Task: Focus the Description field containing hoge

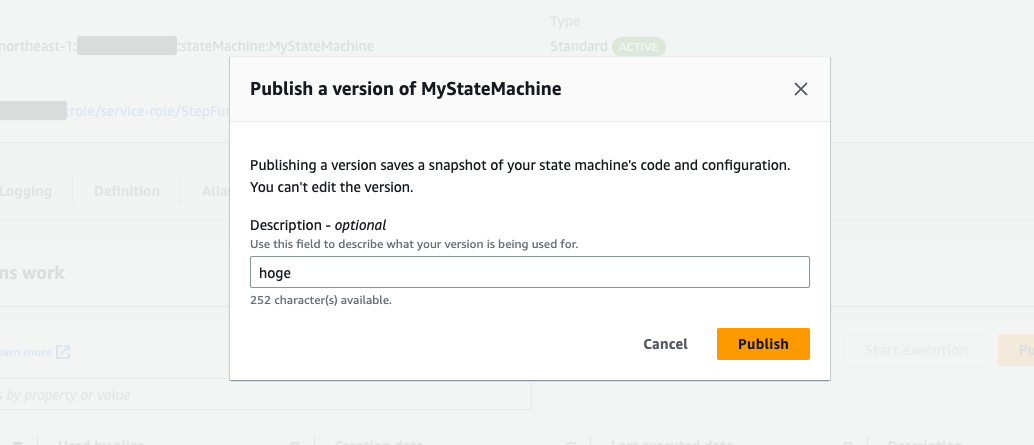Action: [x=529, y=272]
